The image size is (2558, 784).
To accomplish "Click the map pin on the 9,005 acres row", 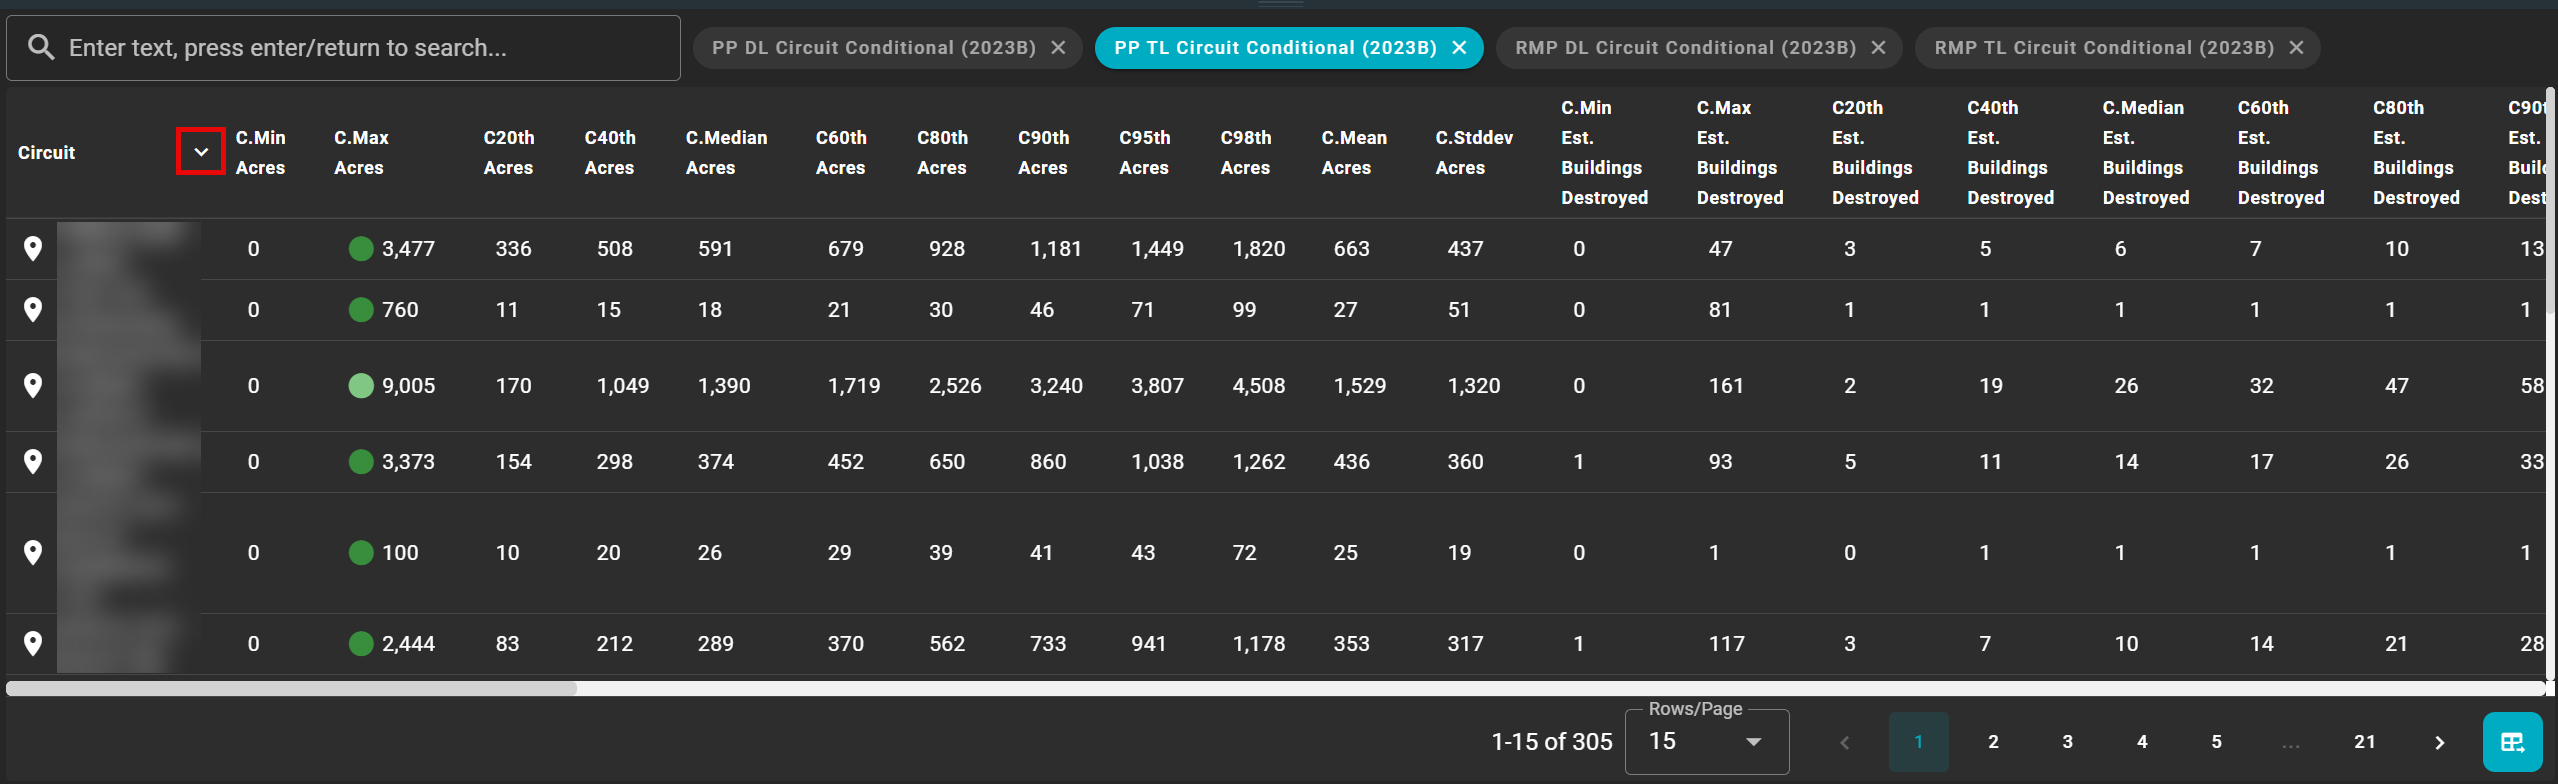I will pos(33,386).
